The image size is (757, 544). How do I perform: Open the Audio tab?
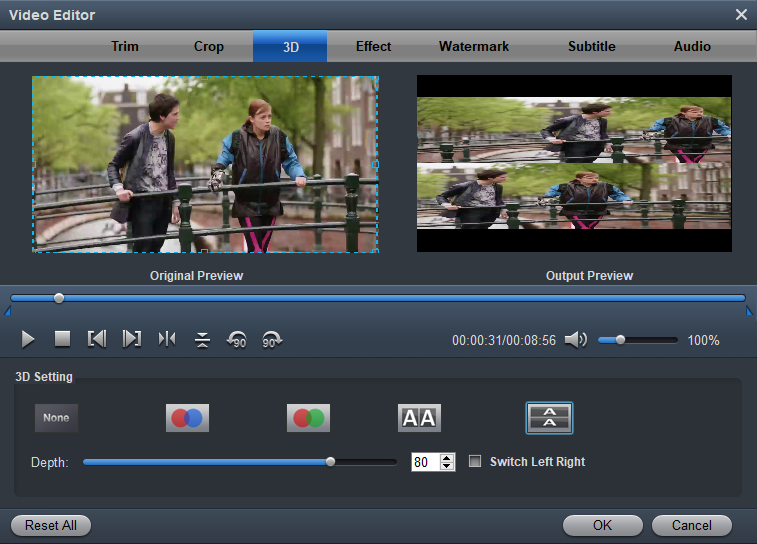point(692,46)
